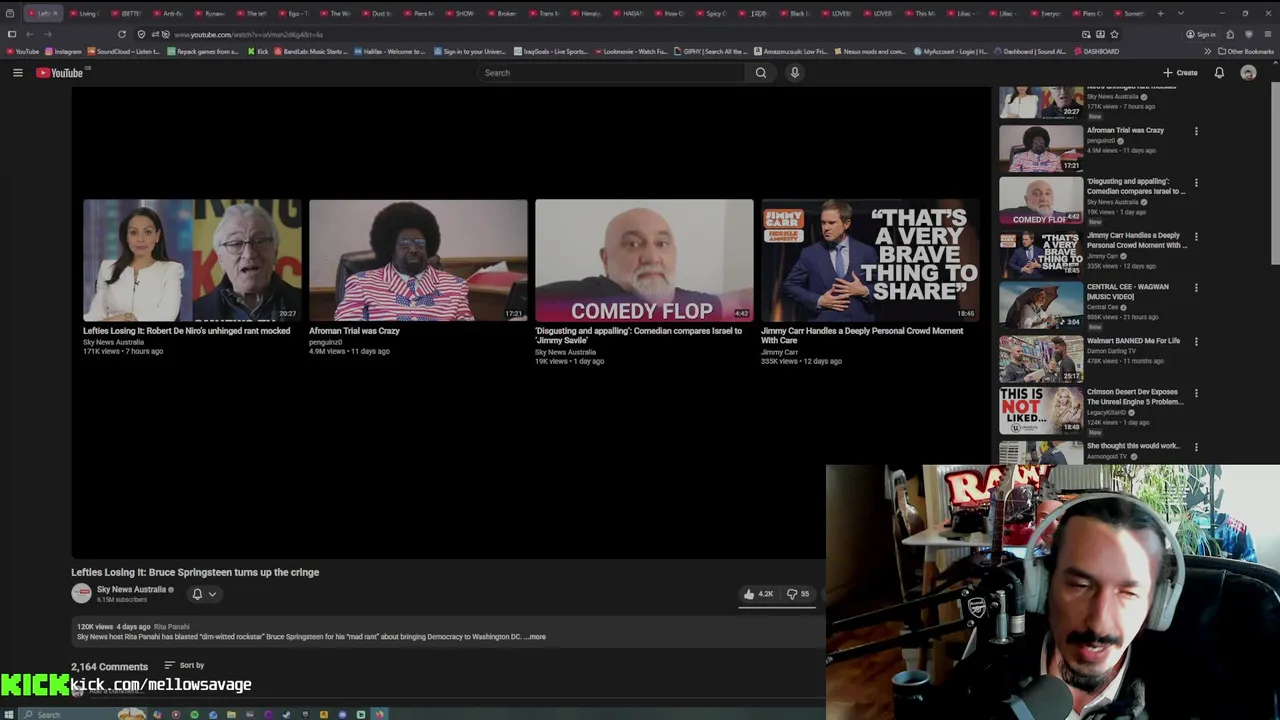The width and height of the screenshot is (1280, 720).
Task: Open sidebar 'She thought this would work' title
Action: [x=1133, y=446]
